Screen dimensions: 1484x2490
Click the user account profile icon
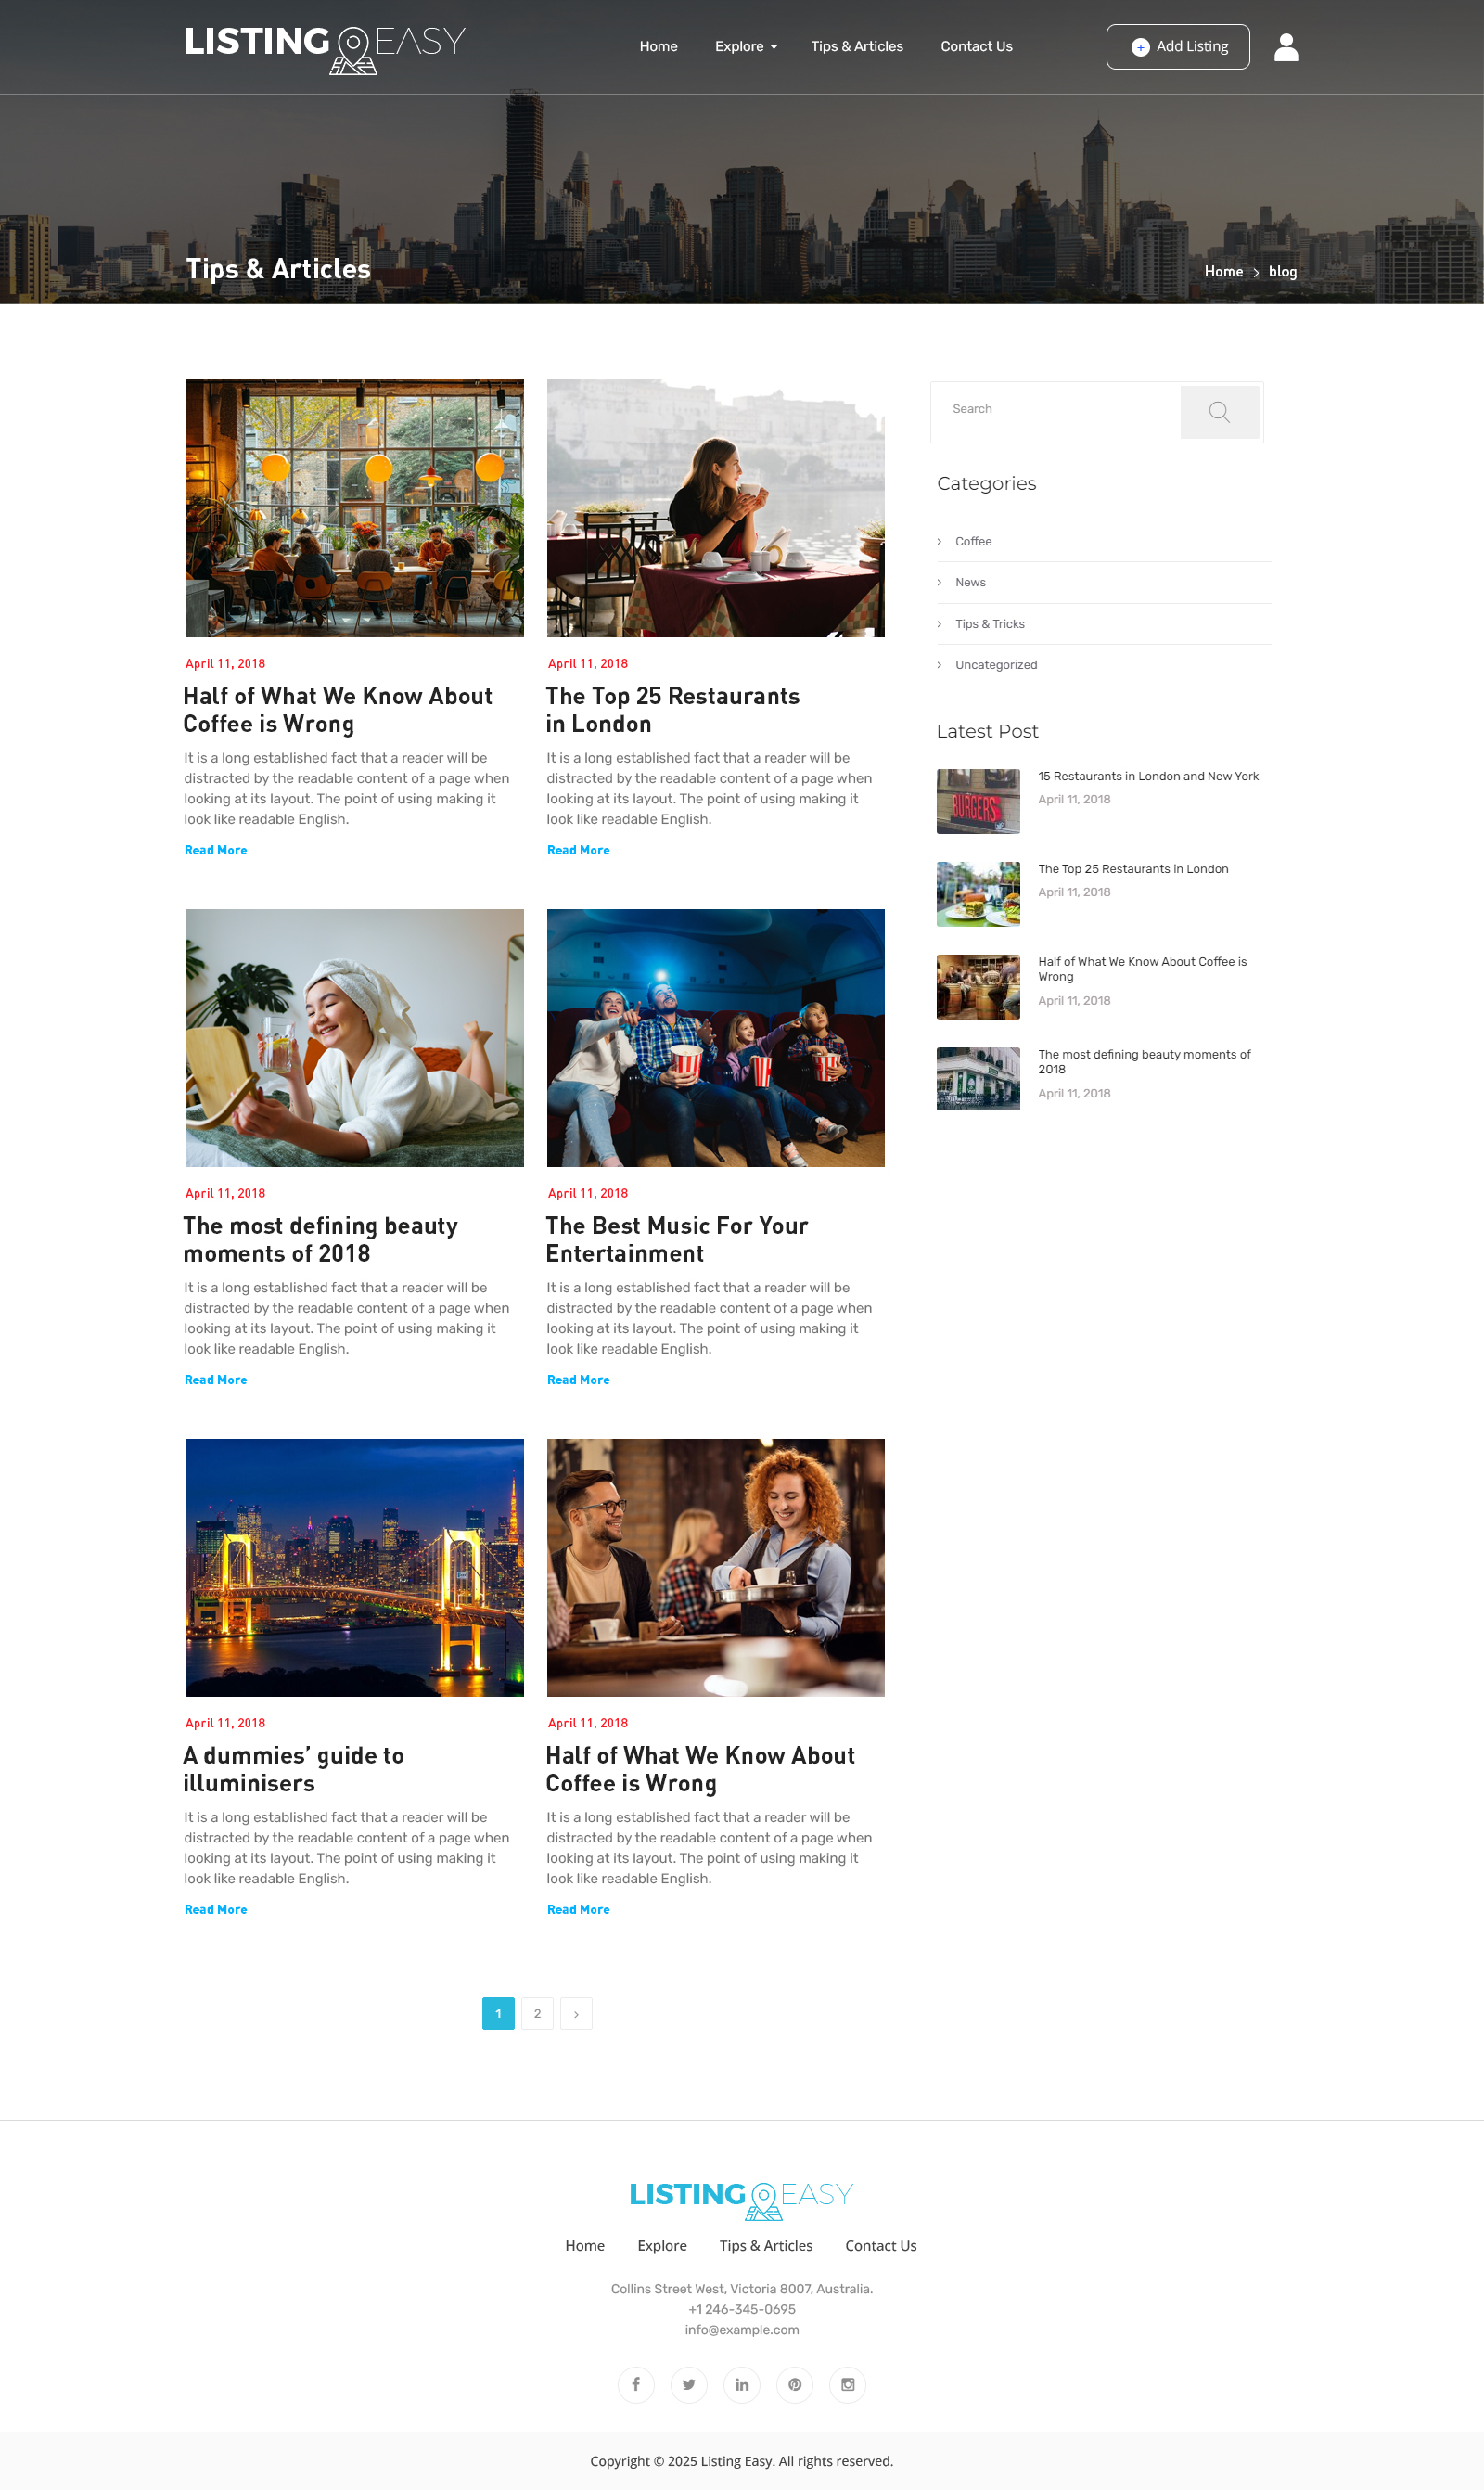coord(1286,47)
